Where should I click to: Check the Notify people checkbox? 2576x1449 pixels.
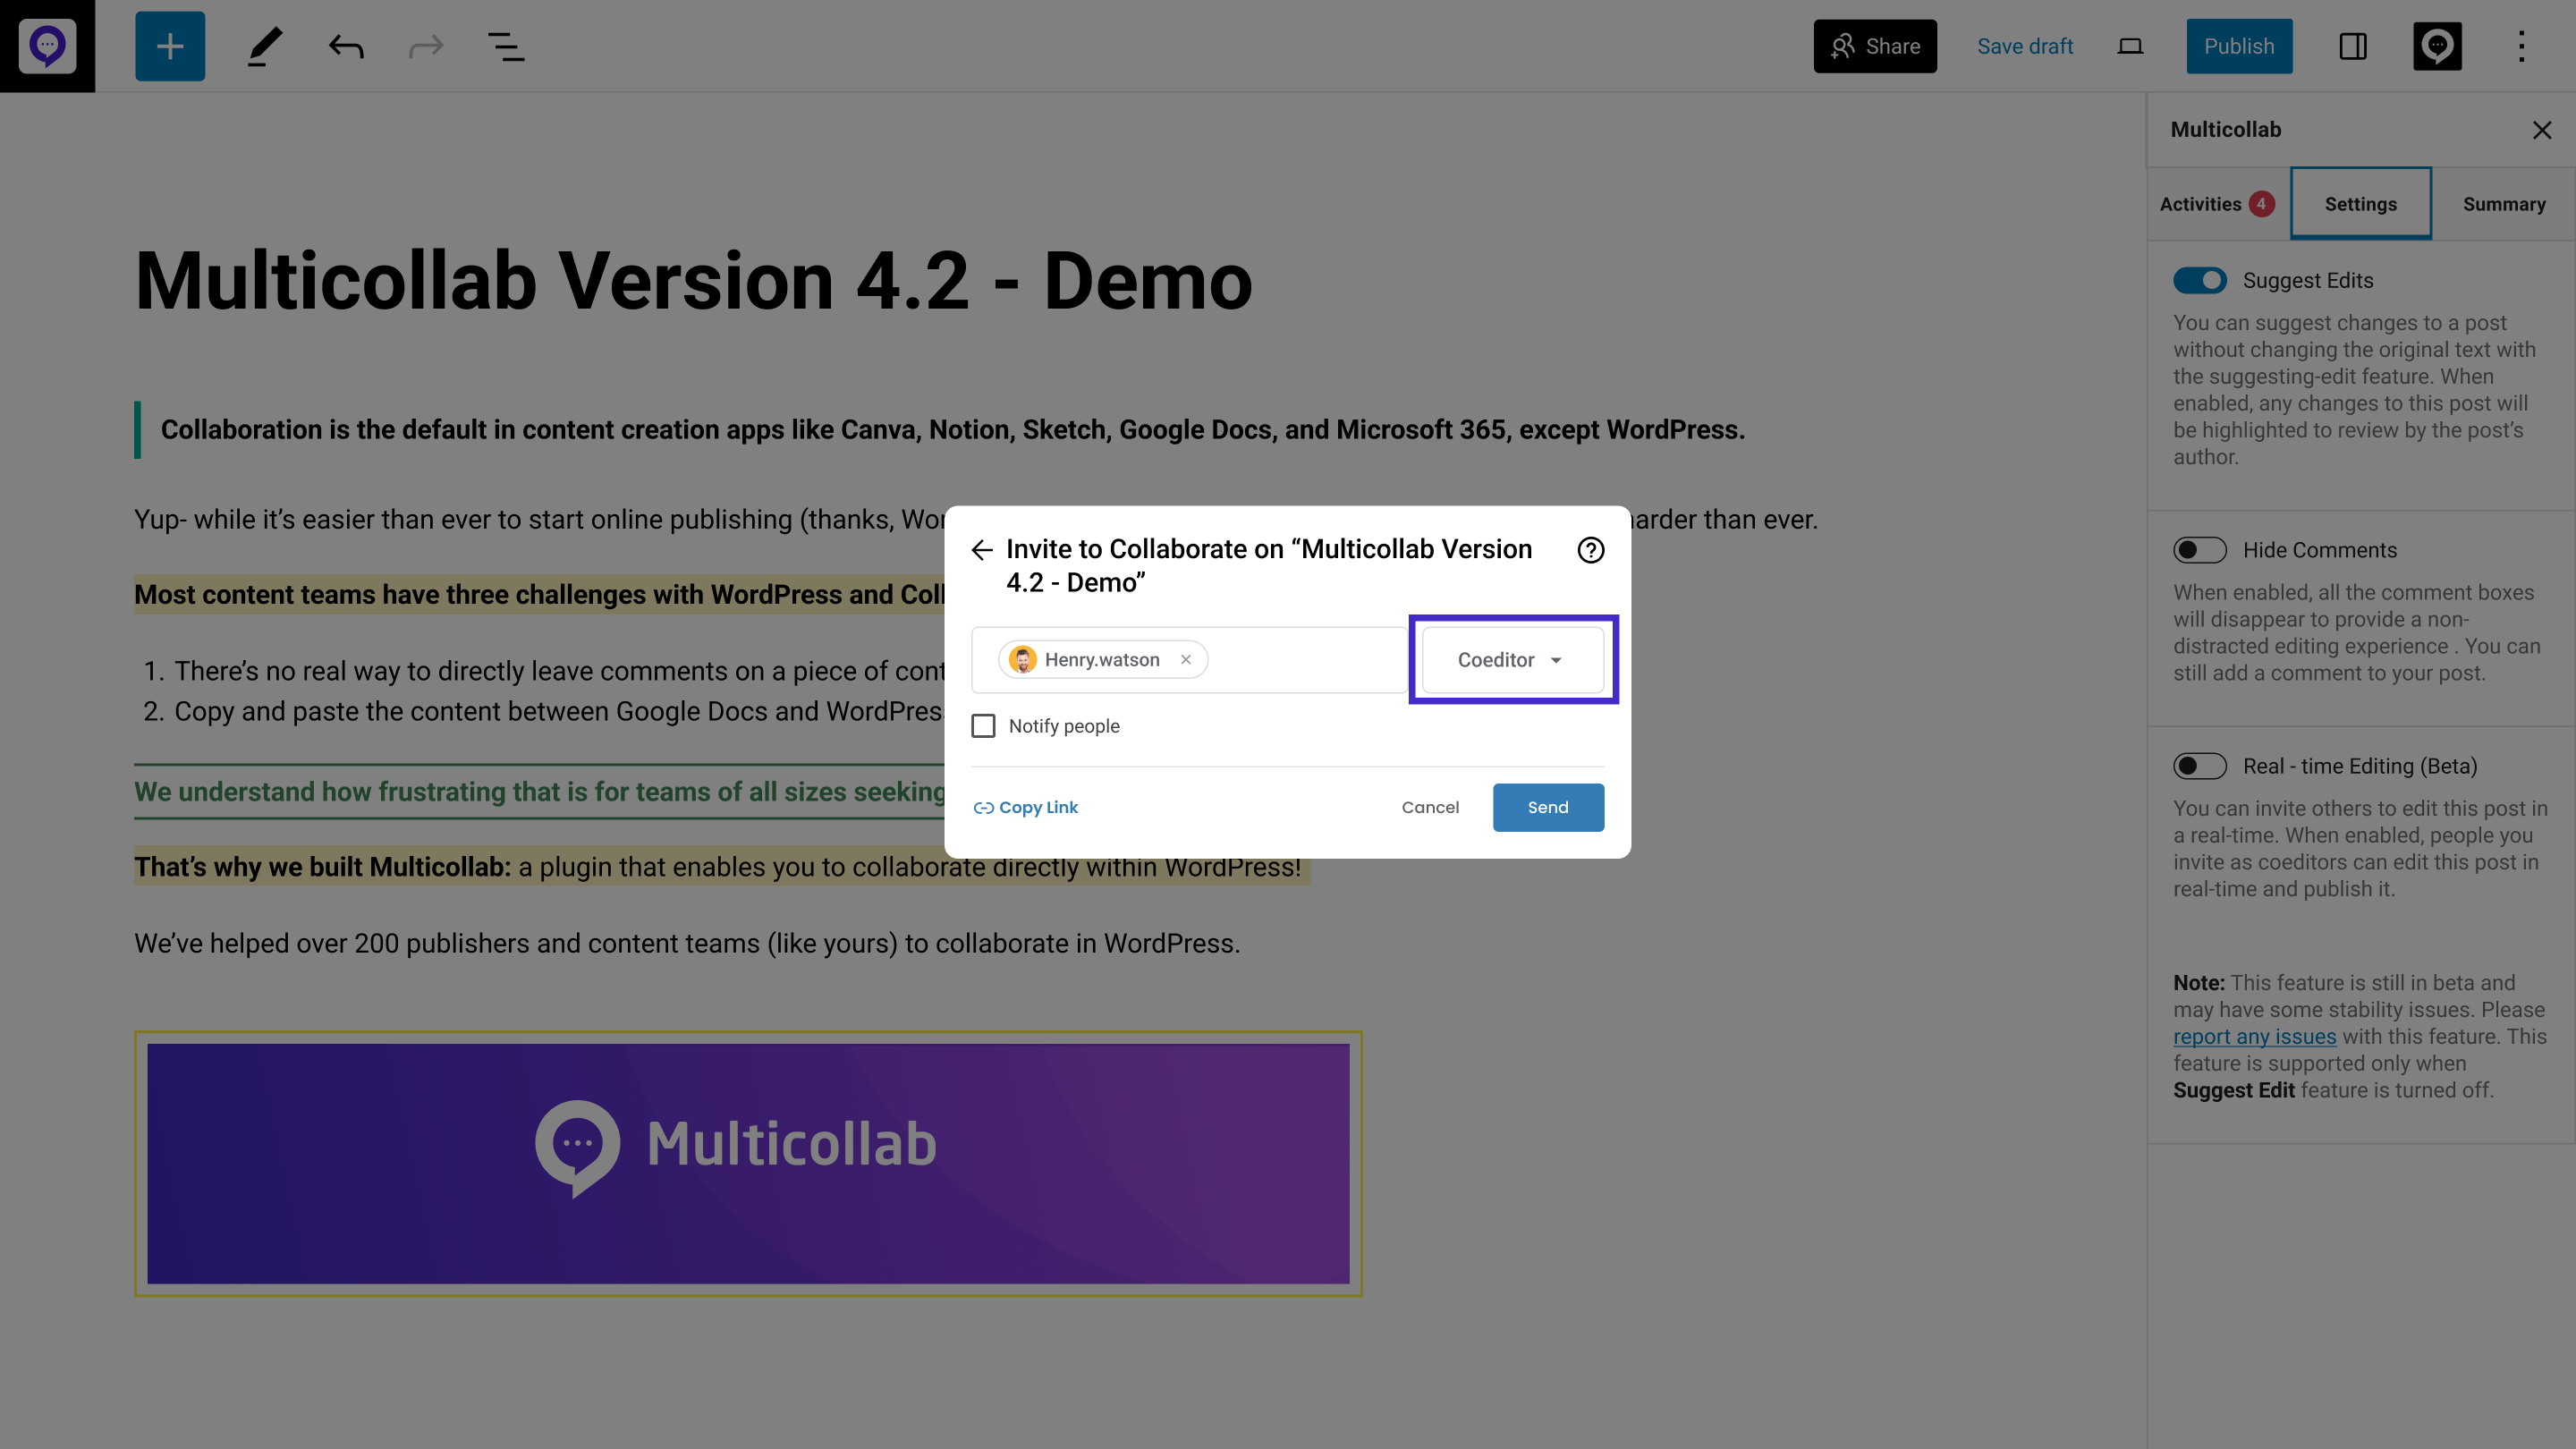pyautogui.click(x=983, y=726)
